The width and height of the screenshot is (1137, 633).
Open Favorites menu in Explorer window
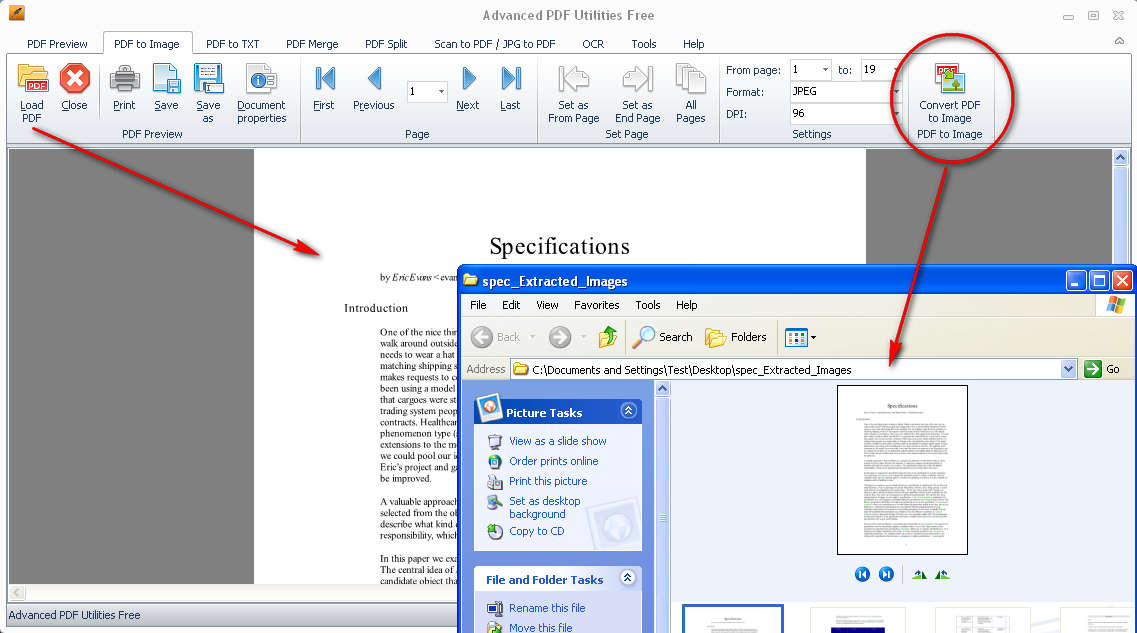click(596, 305)
